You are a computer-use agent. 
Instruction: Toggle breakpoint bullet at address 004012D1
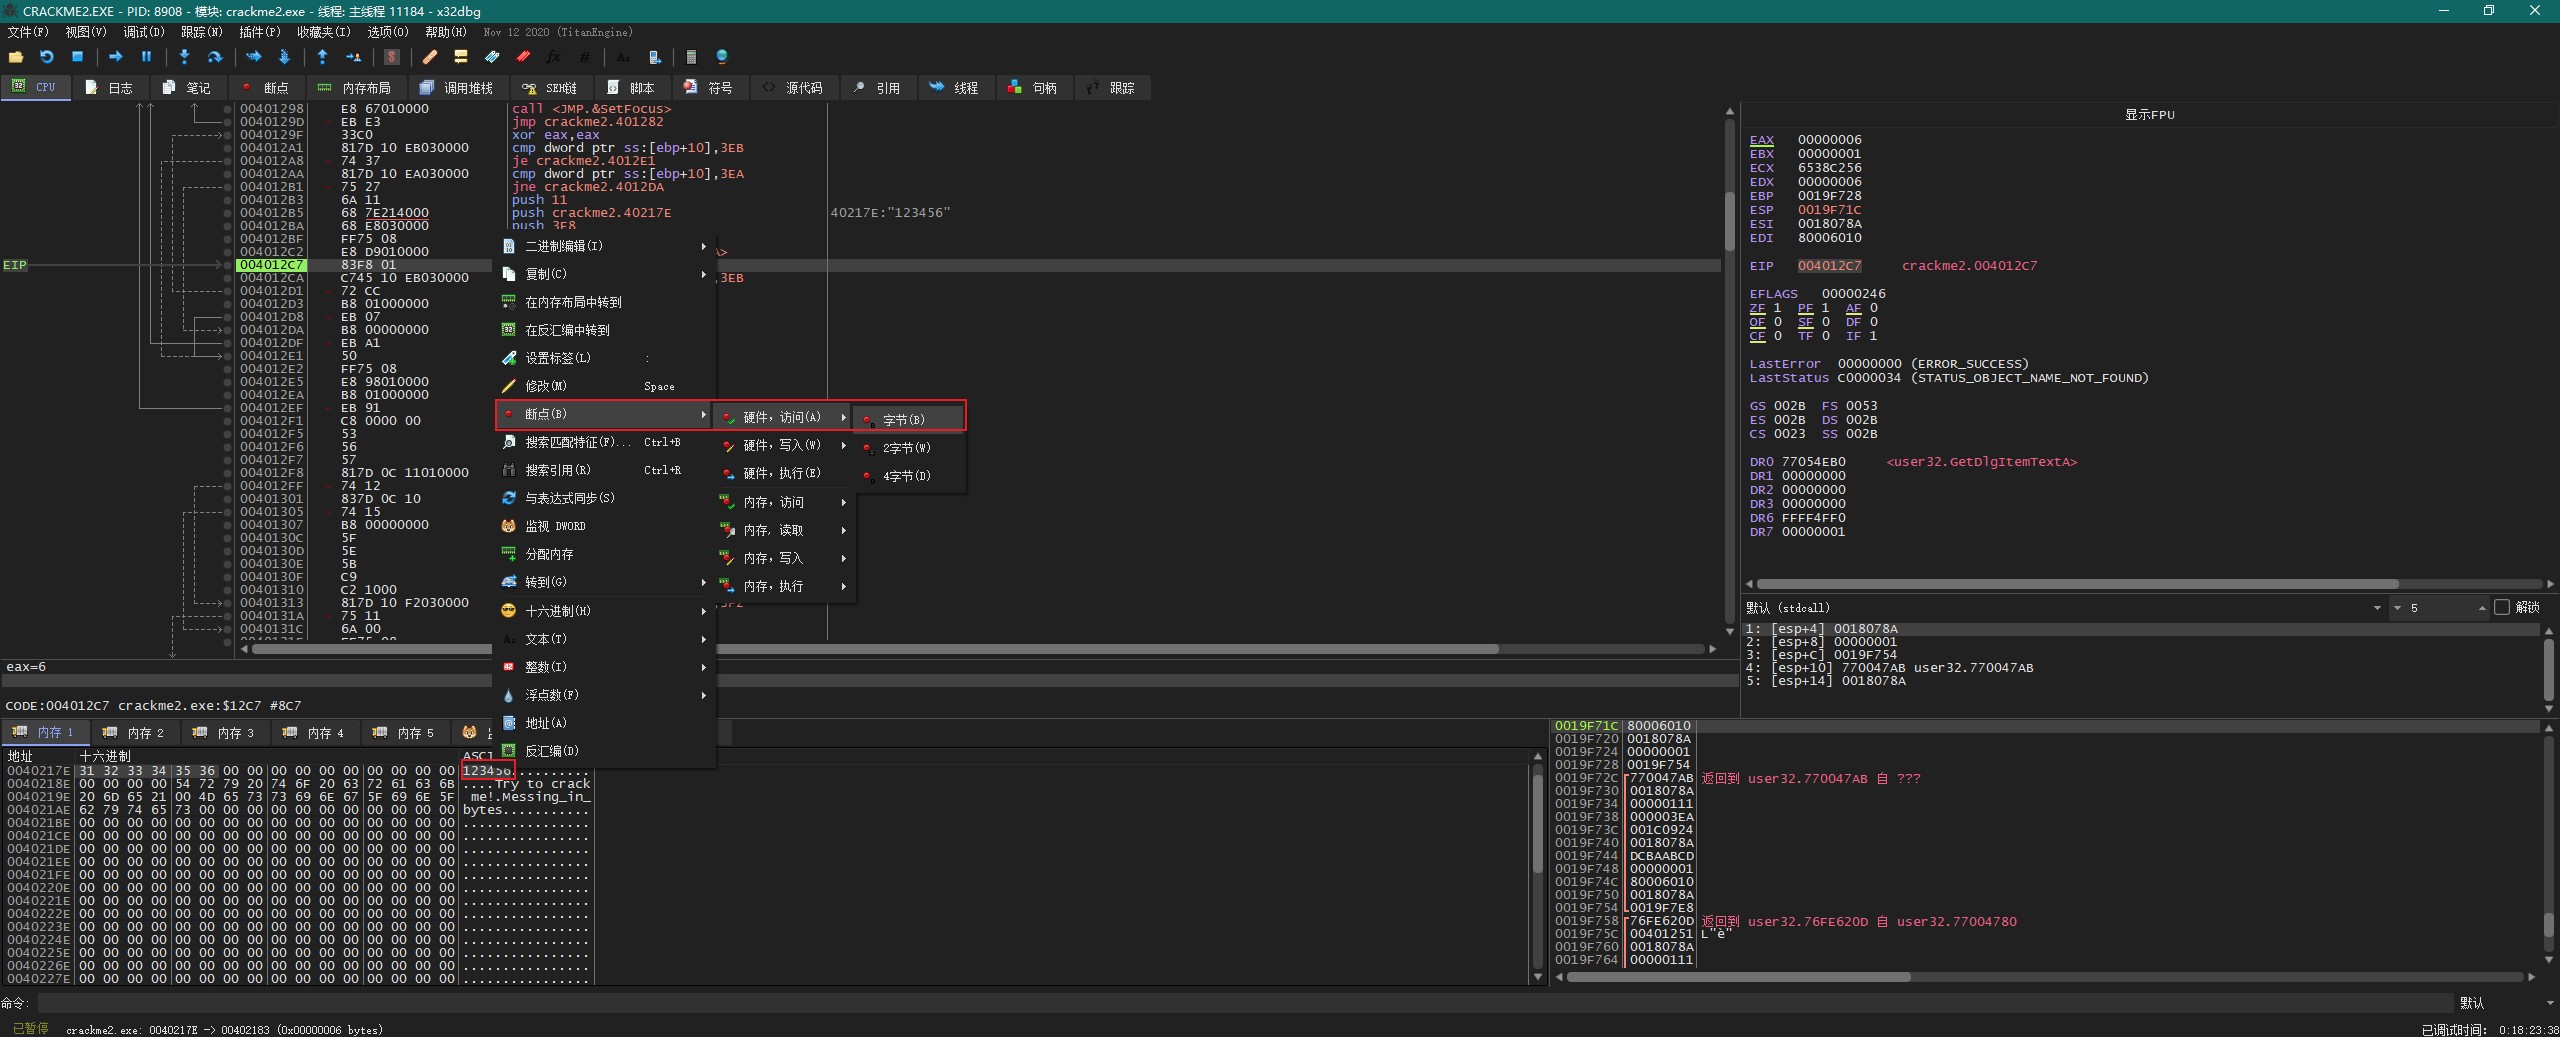point(228,291)
